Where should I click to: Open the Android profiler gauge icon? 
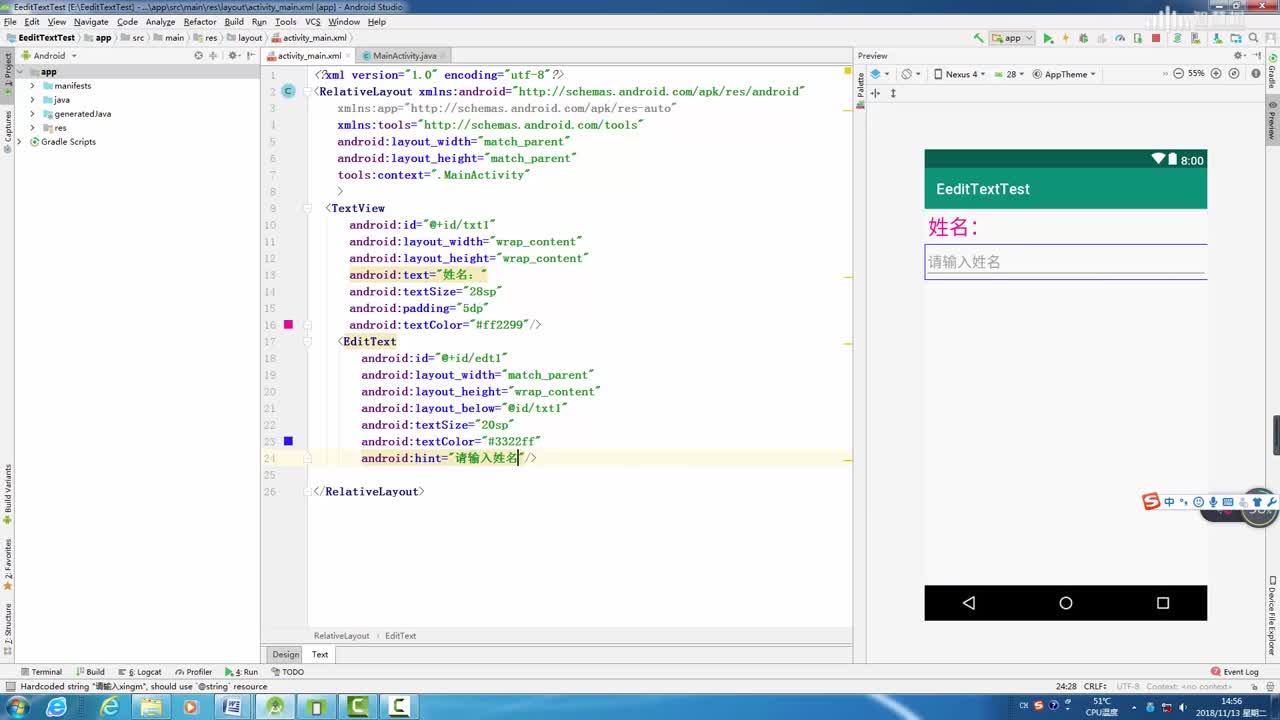[1120, 38]
